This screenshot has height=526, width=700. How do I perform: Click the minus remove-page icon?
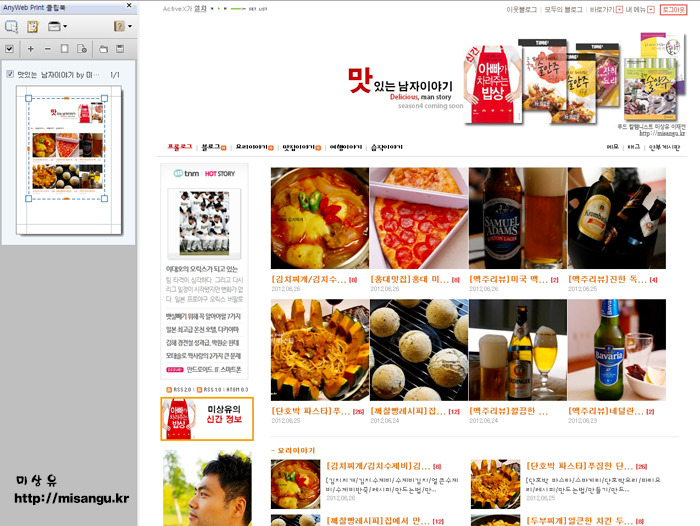pyautogui.click(x=48, y=49)
